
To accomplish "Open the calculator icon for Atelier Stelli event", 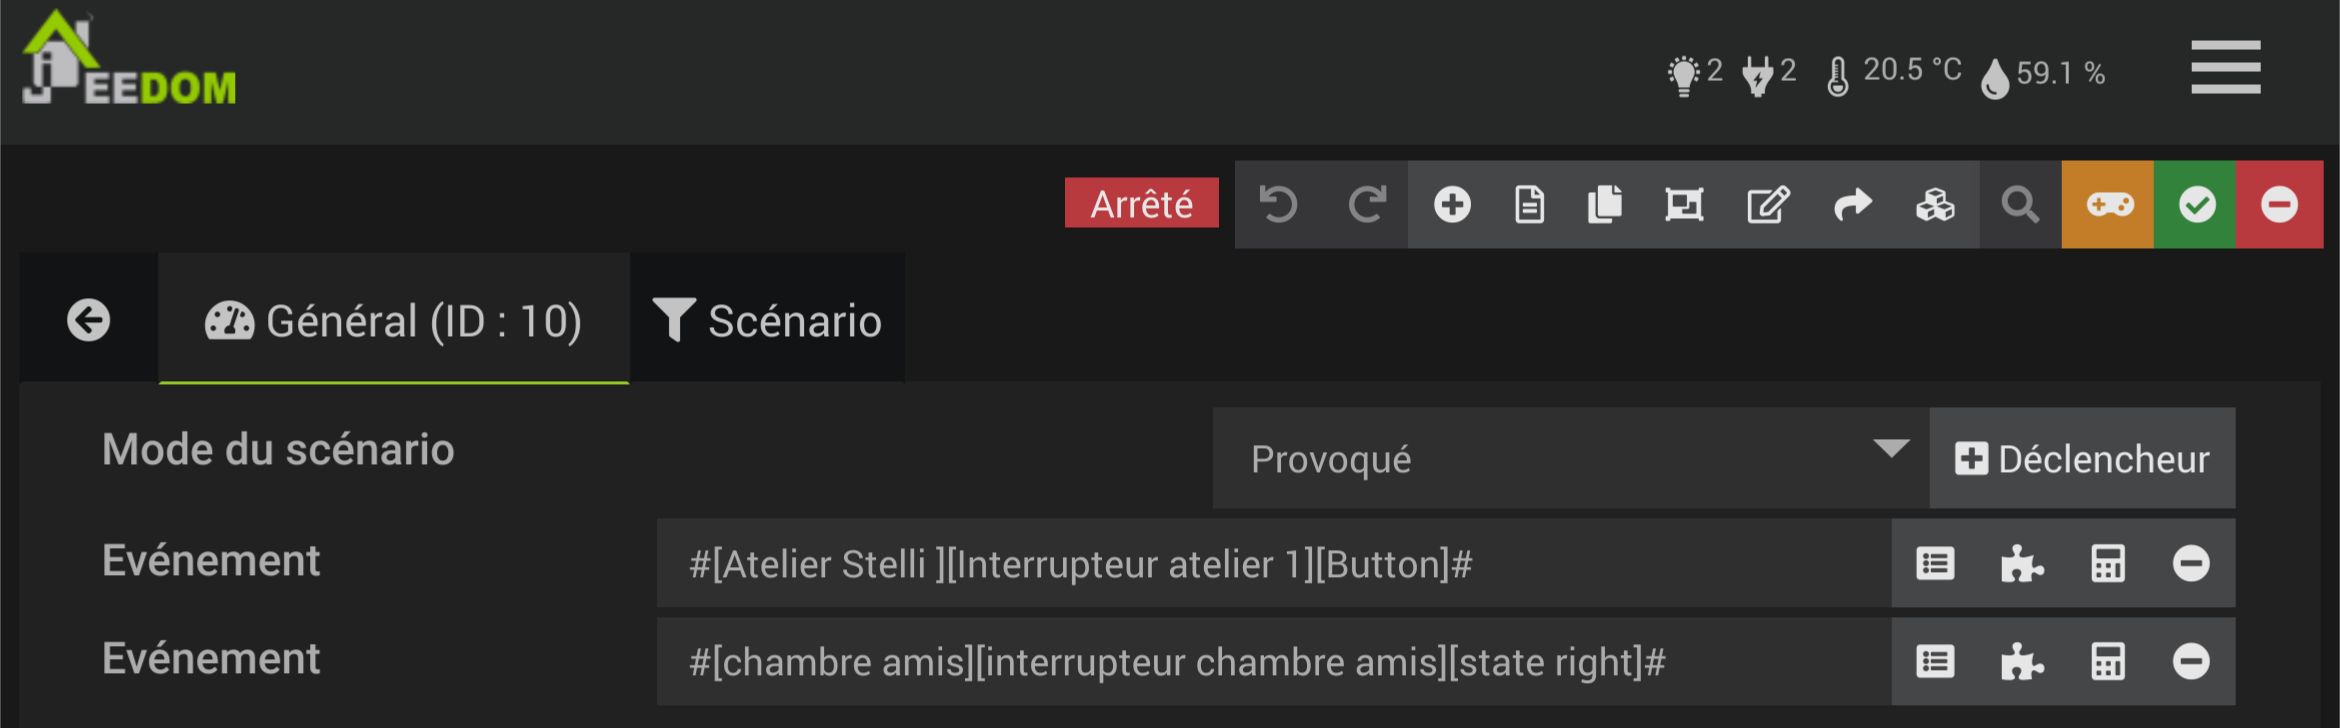I will pos(2107,564).
